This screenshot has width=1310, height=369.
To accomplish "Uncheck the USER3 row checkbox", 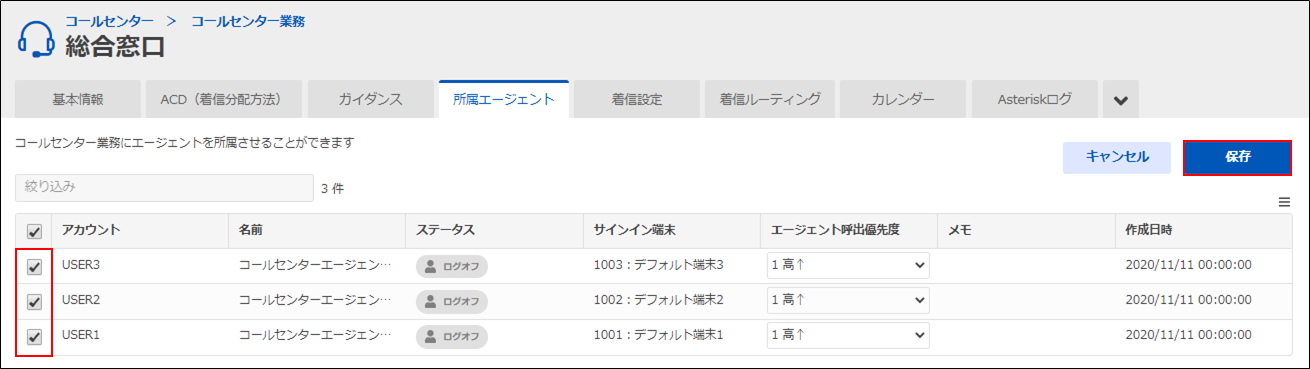I will pyautogui.click(x=34, y=267).
